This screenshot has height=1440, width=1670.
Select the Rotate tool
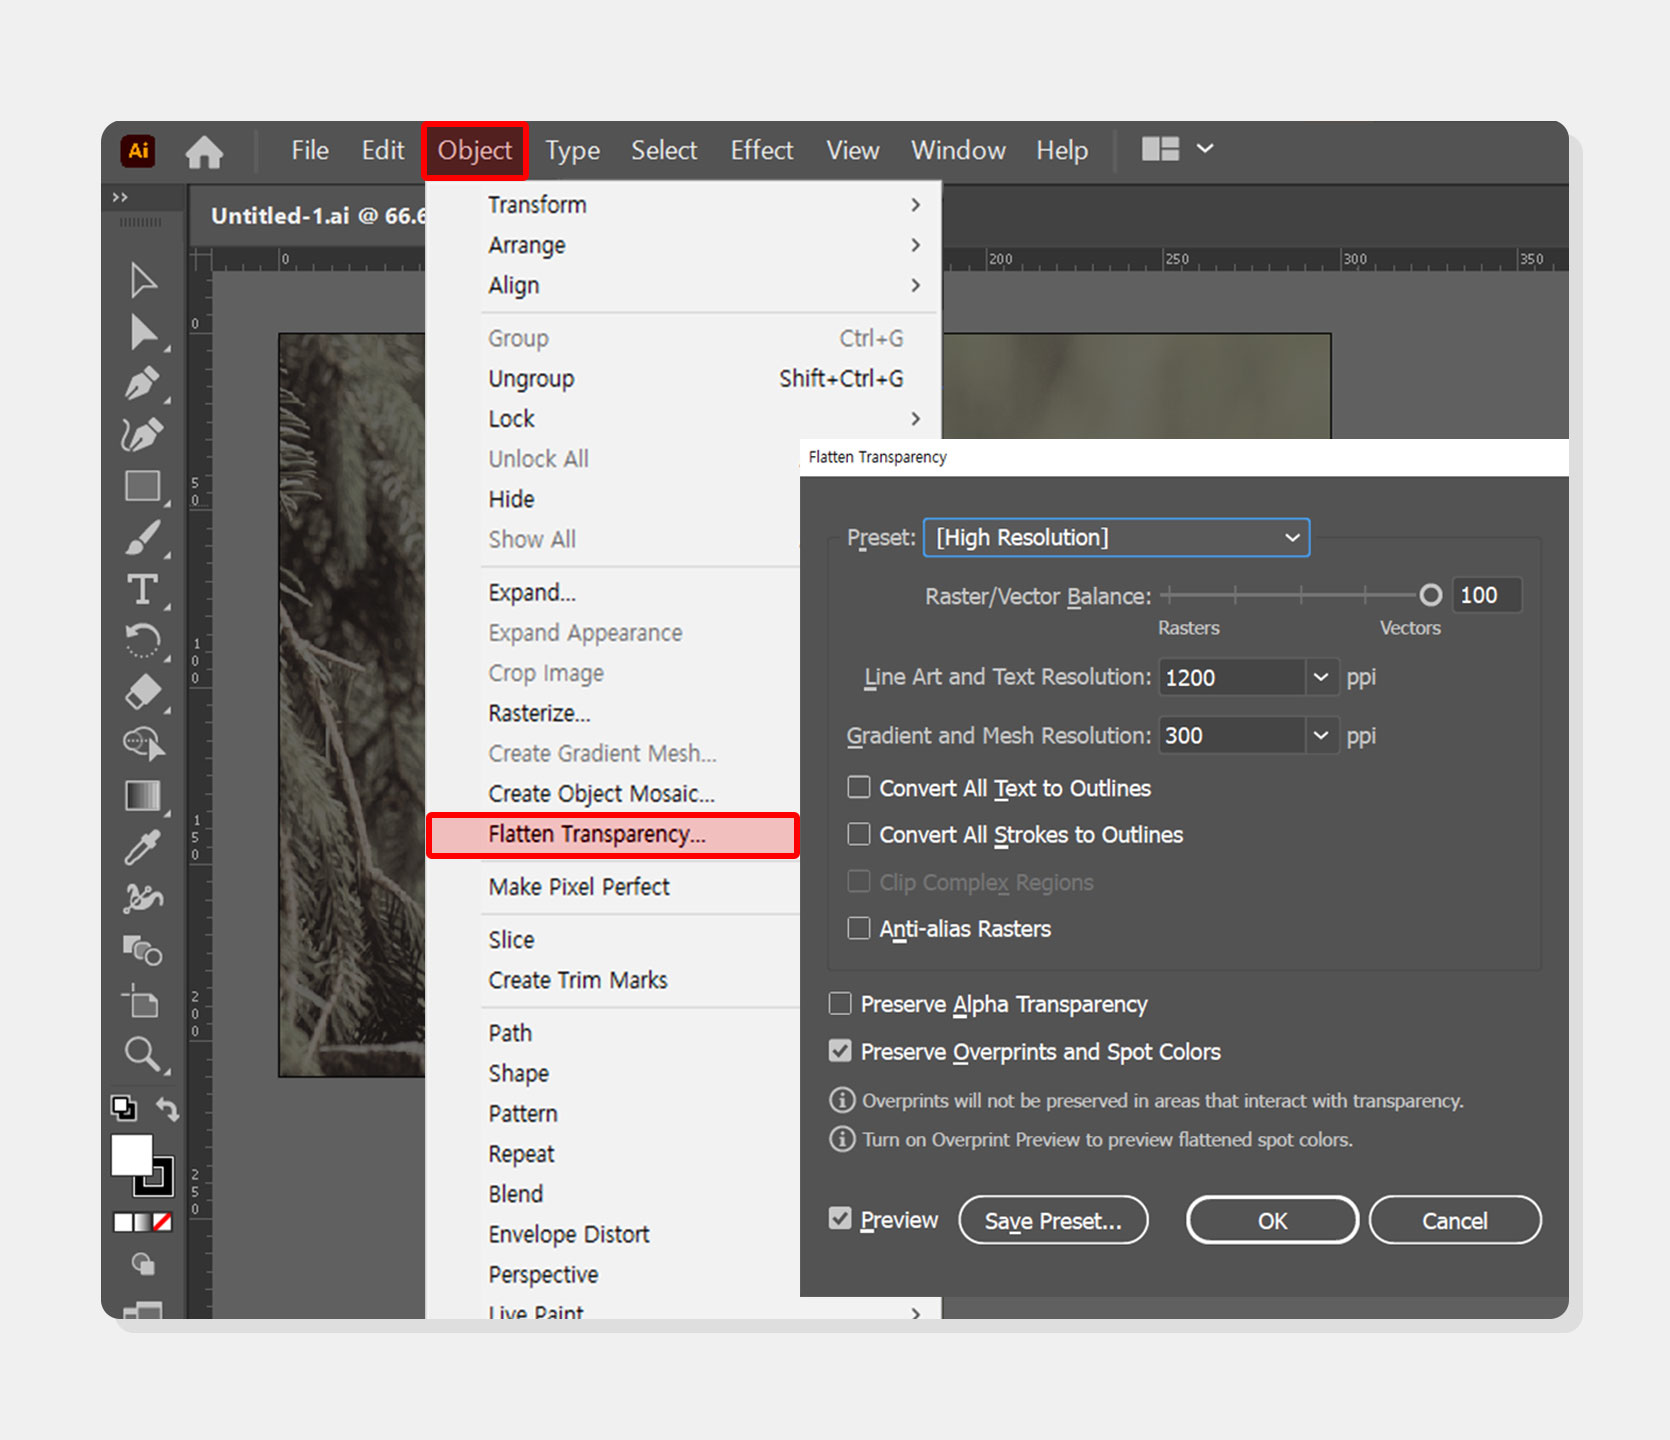pos(143,640)
